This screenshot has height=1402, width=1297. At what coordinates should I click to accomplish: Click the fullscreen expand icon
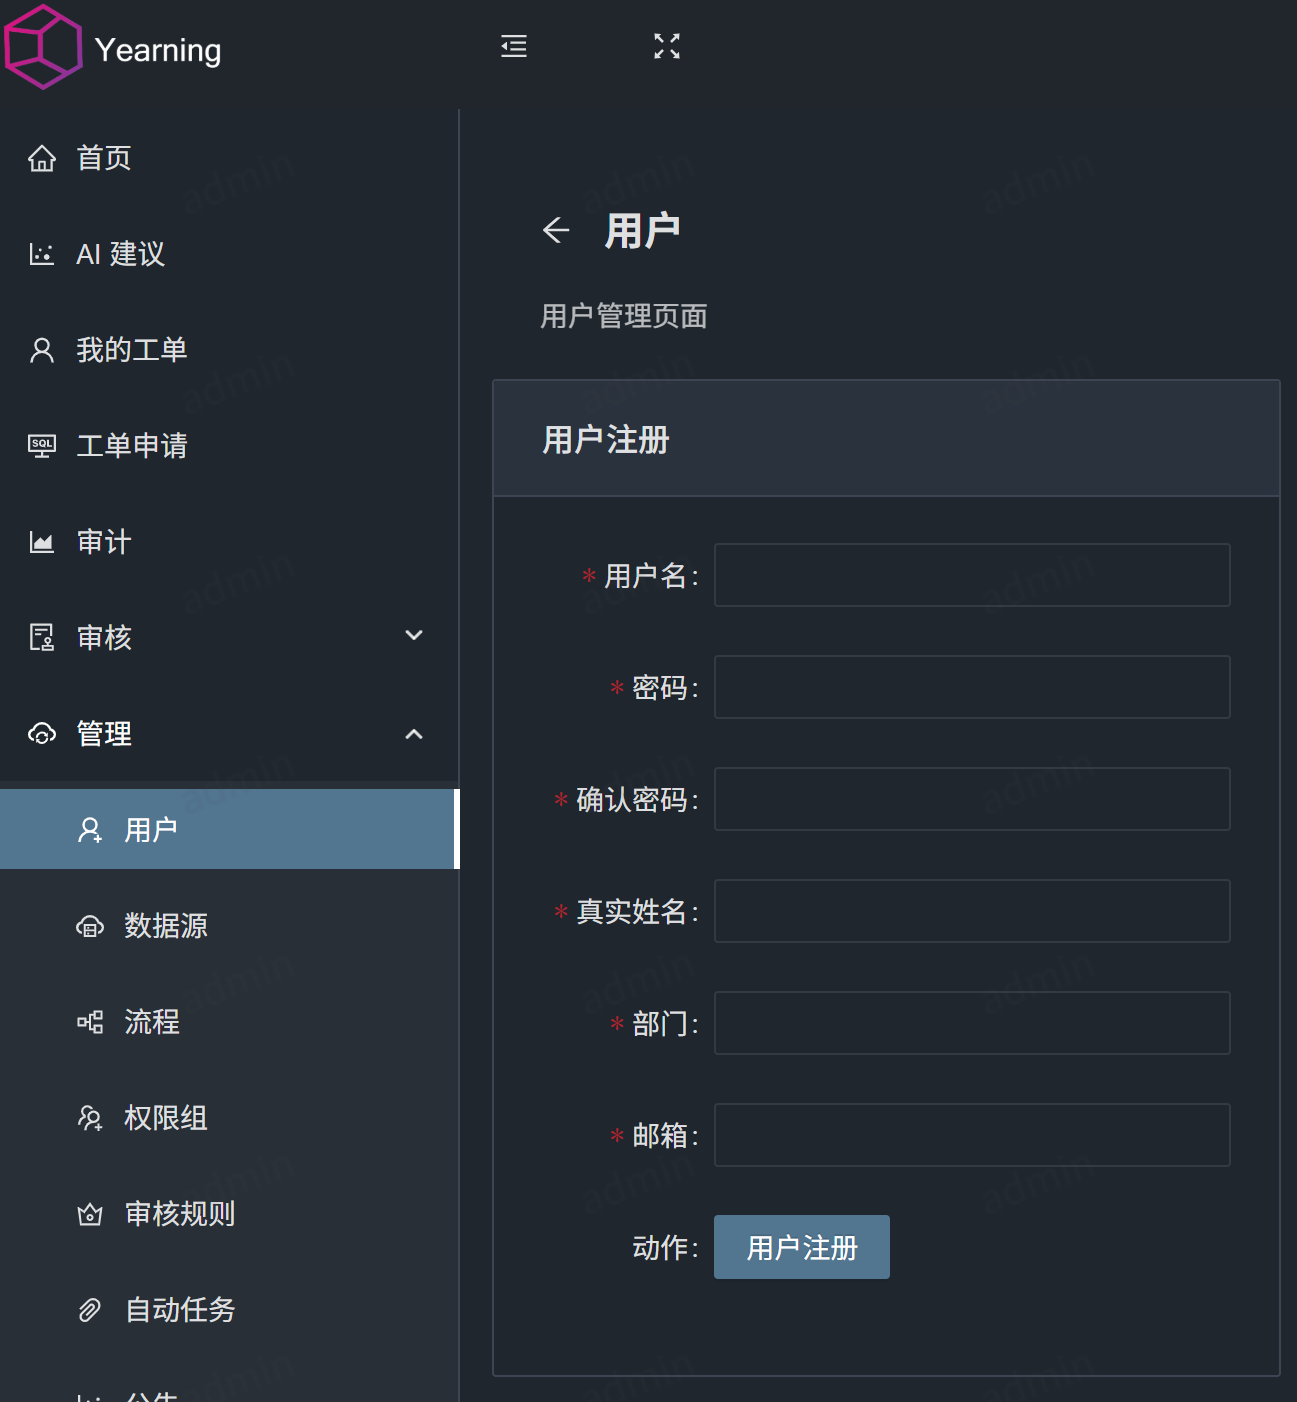pyautogui.click(x=666, y=47)
